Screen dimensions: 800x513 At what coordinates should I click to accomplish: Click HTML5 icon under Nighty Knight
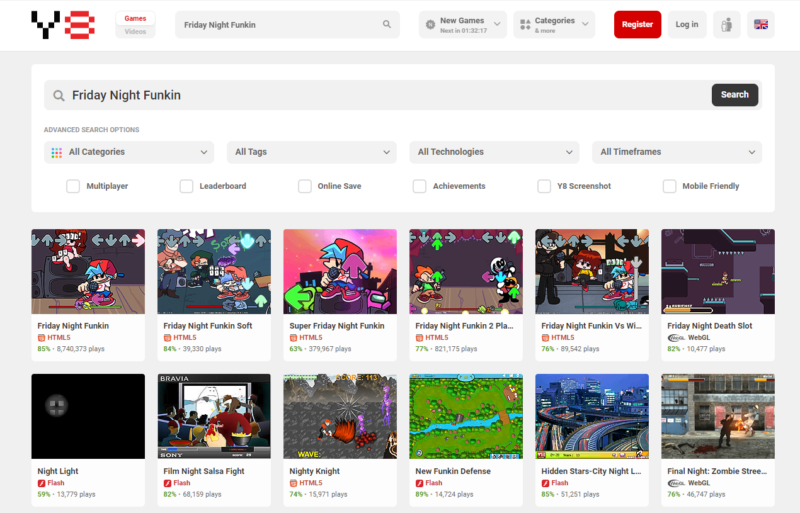tap(293, 483)
